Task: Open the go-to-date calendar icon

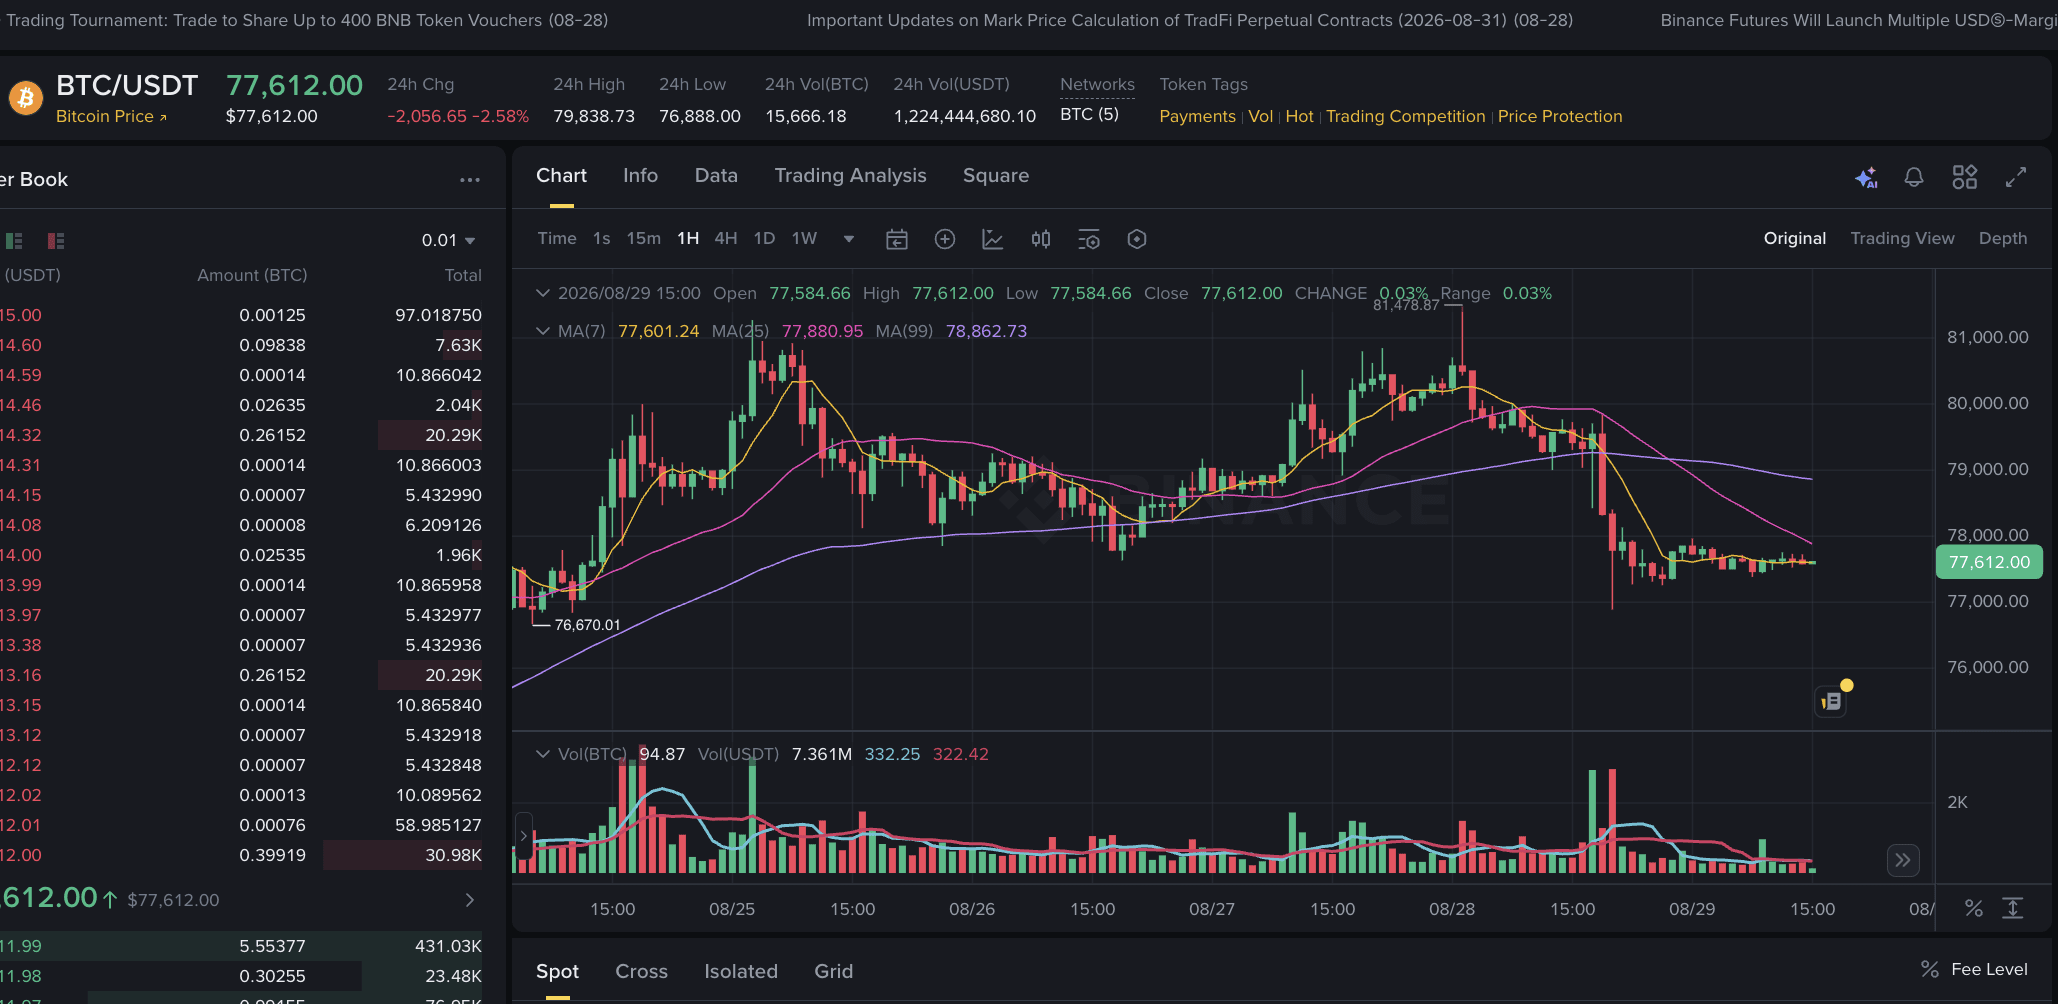Action: coord(897,239)
